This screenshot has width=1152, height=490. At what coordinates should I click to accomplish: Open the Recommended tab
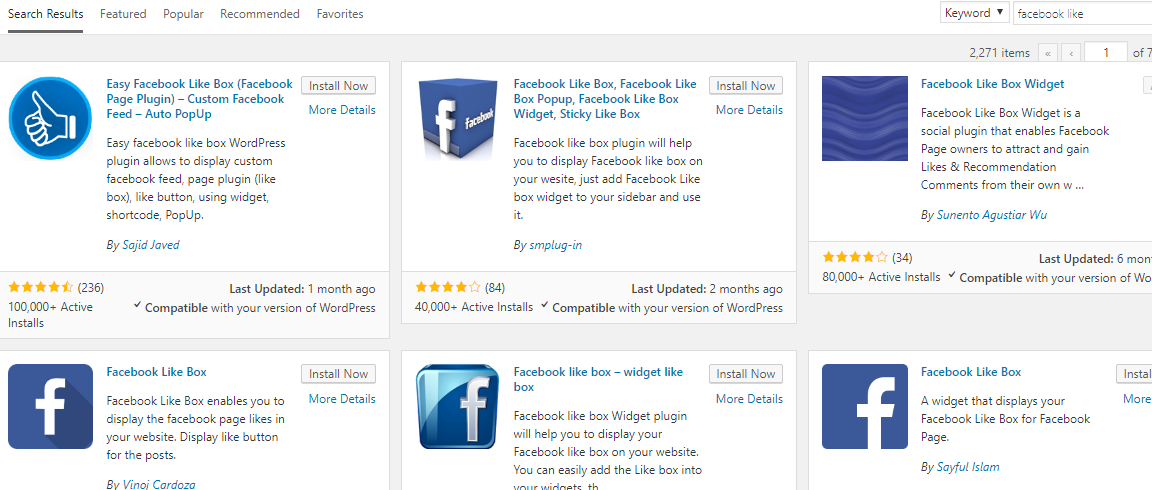click(260, 14)
